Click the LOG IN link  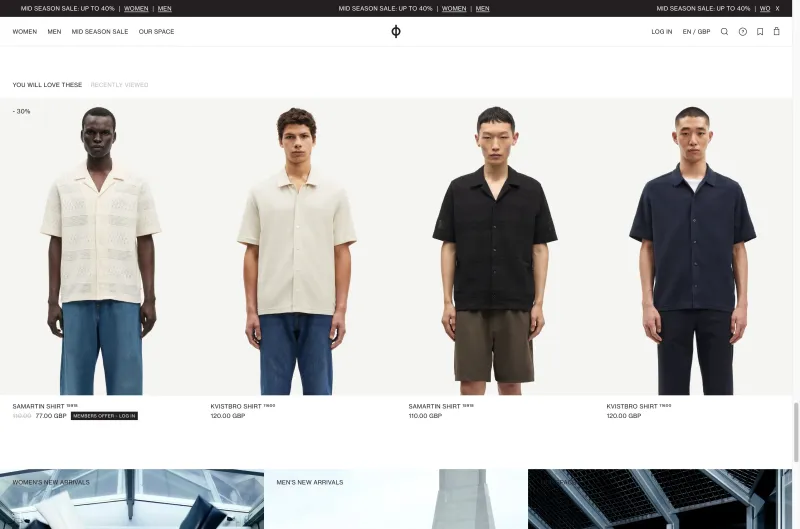coord(662,32)
